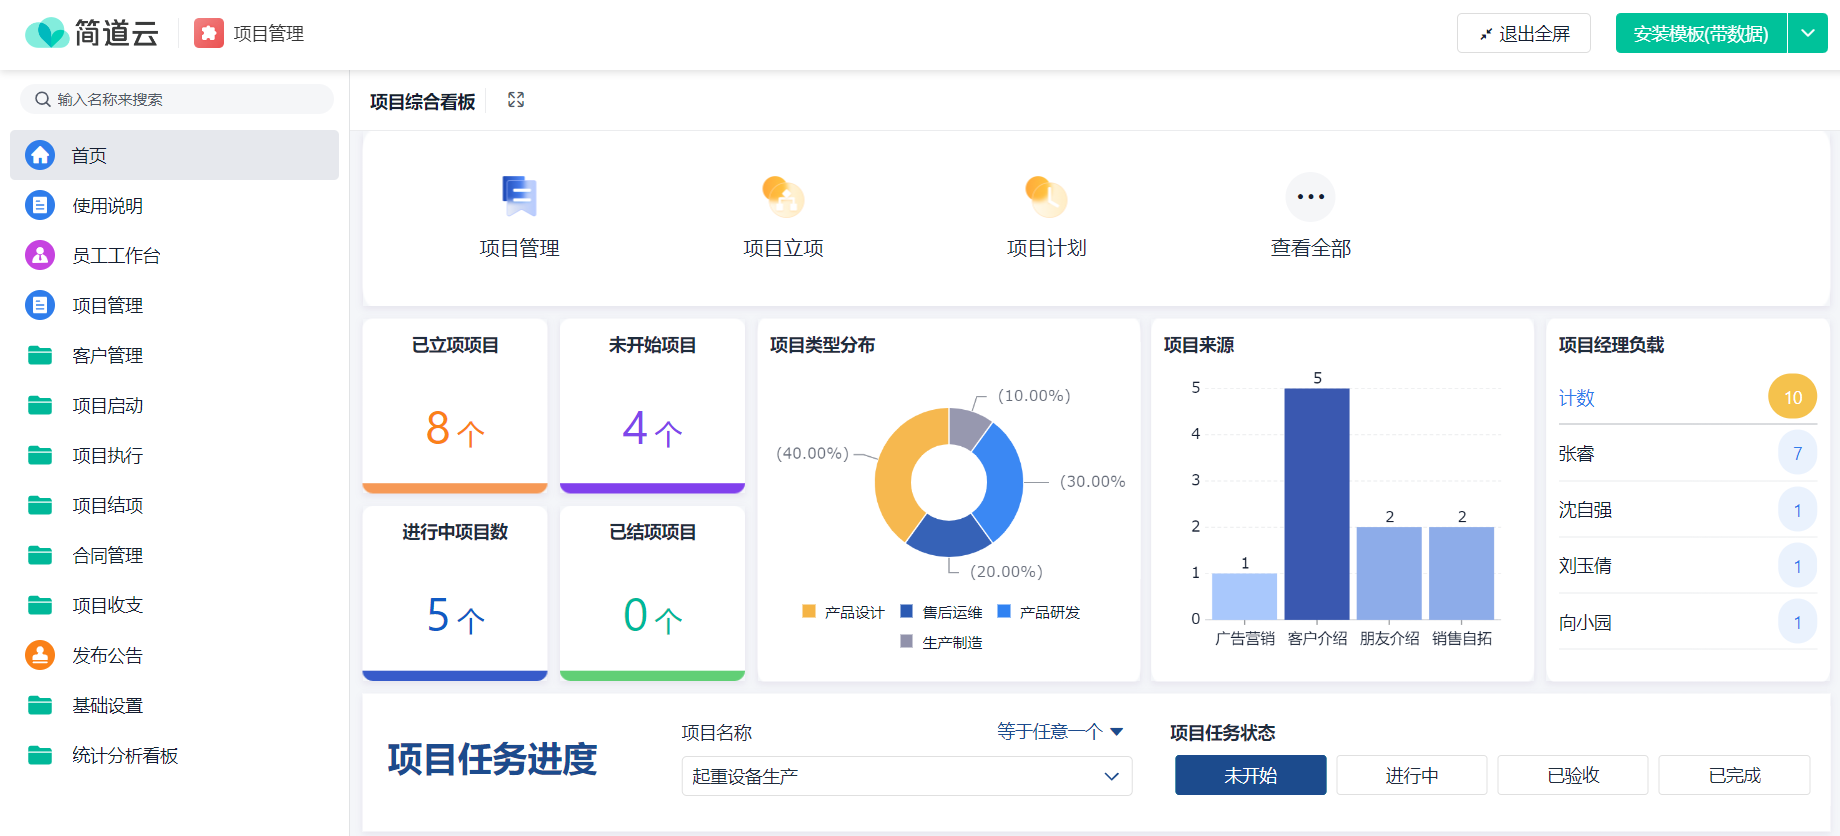Viewport: 1840px width, 836px height.
Task: Click the 首页 home icon in the sidebar
Action: click(40, 155)
